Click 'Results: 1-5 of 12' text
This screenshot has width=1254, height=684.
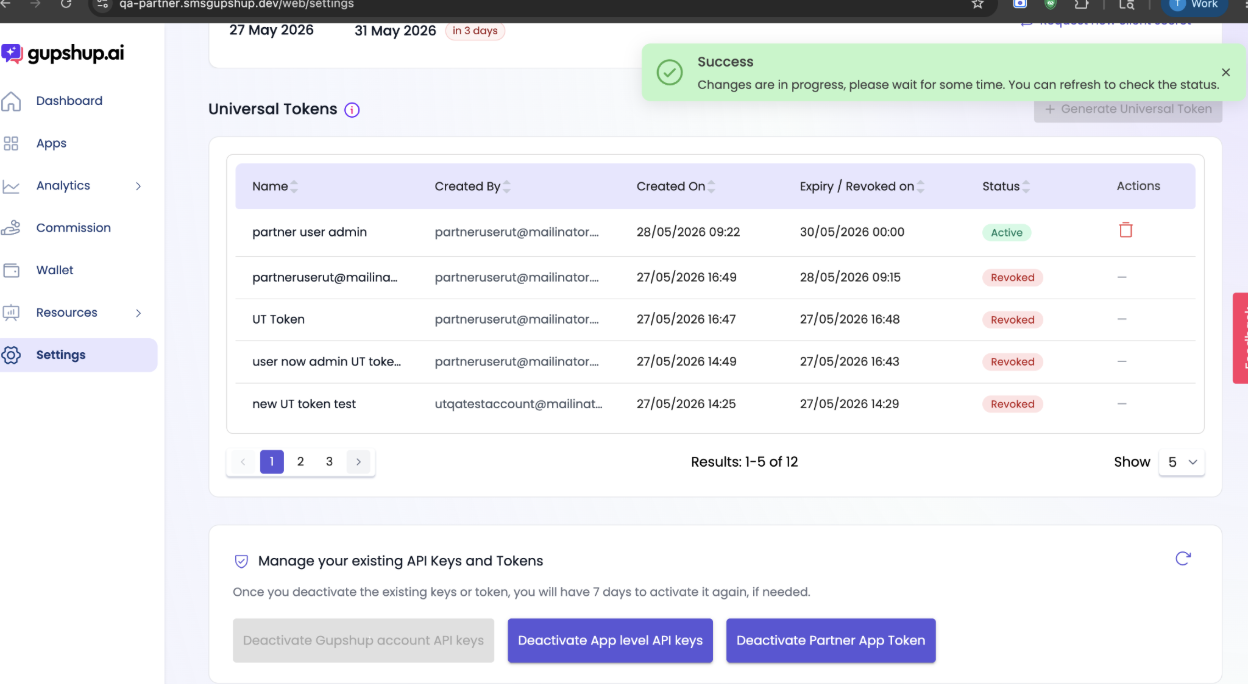tap(744, 462)
